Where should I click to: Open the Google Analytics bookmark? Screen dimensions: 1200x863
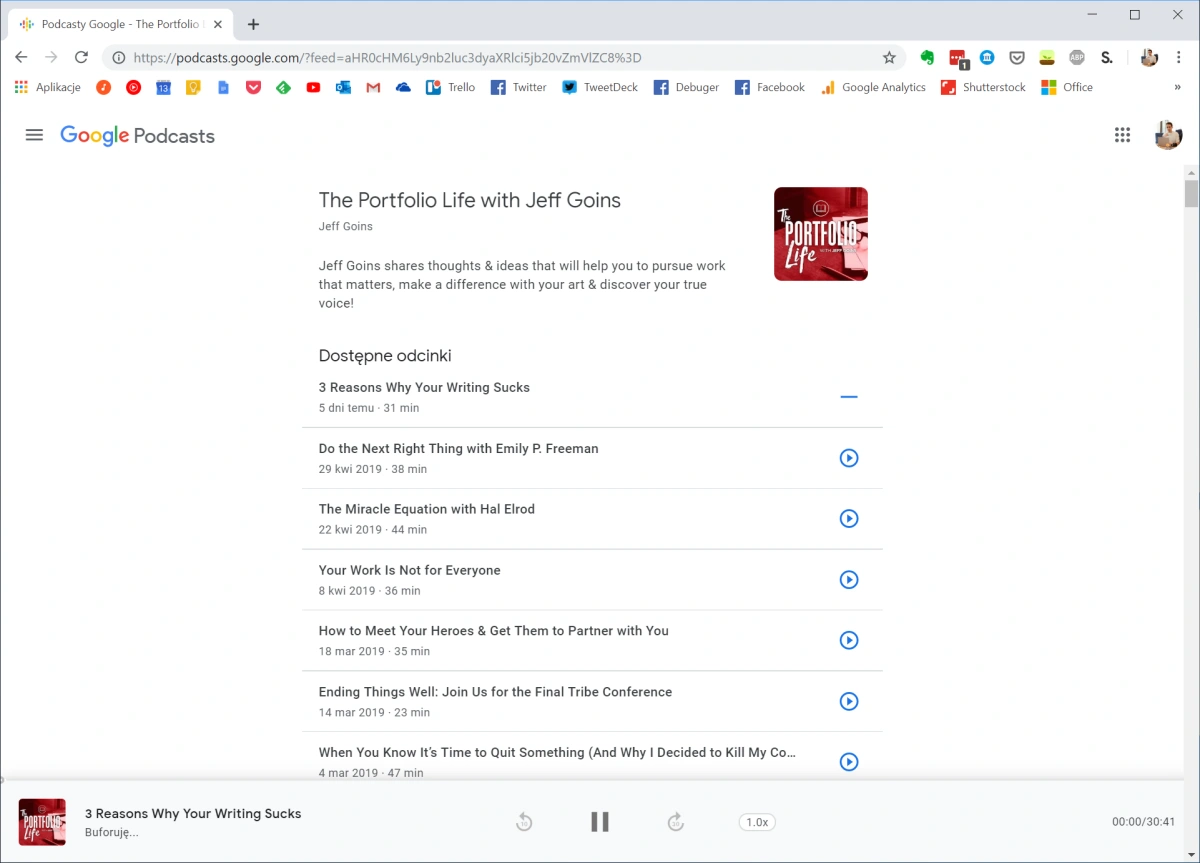click(873, 88)
